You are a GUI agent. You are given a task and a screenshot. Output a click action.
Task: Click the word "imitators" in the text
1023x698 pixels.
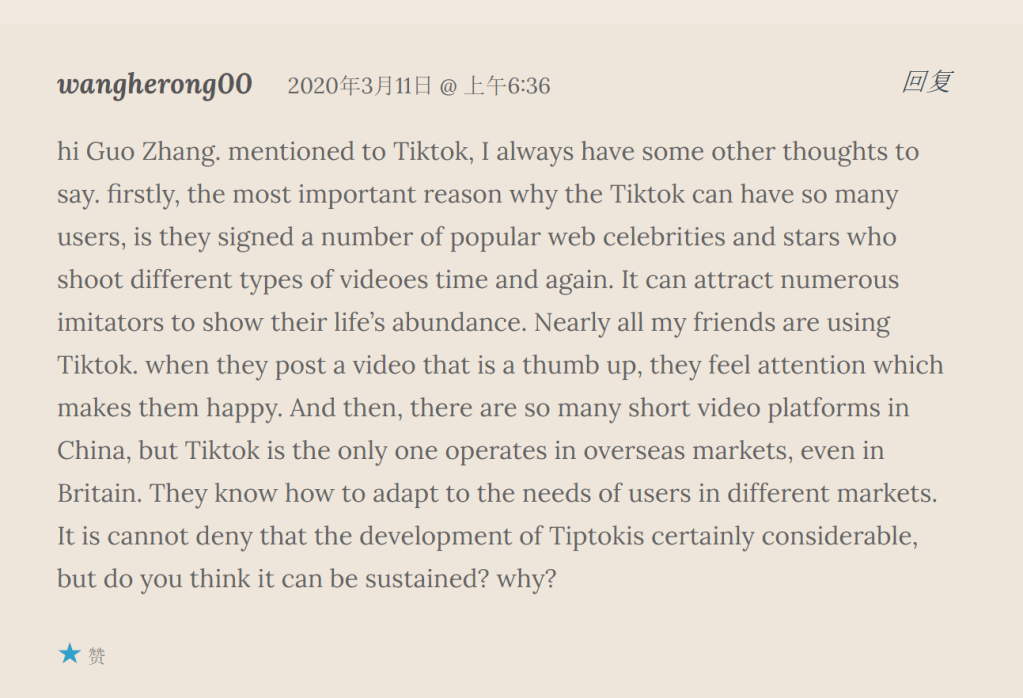[108, 323]
